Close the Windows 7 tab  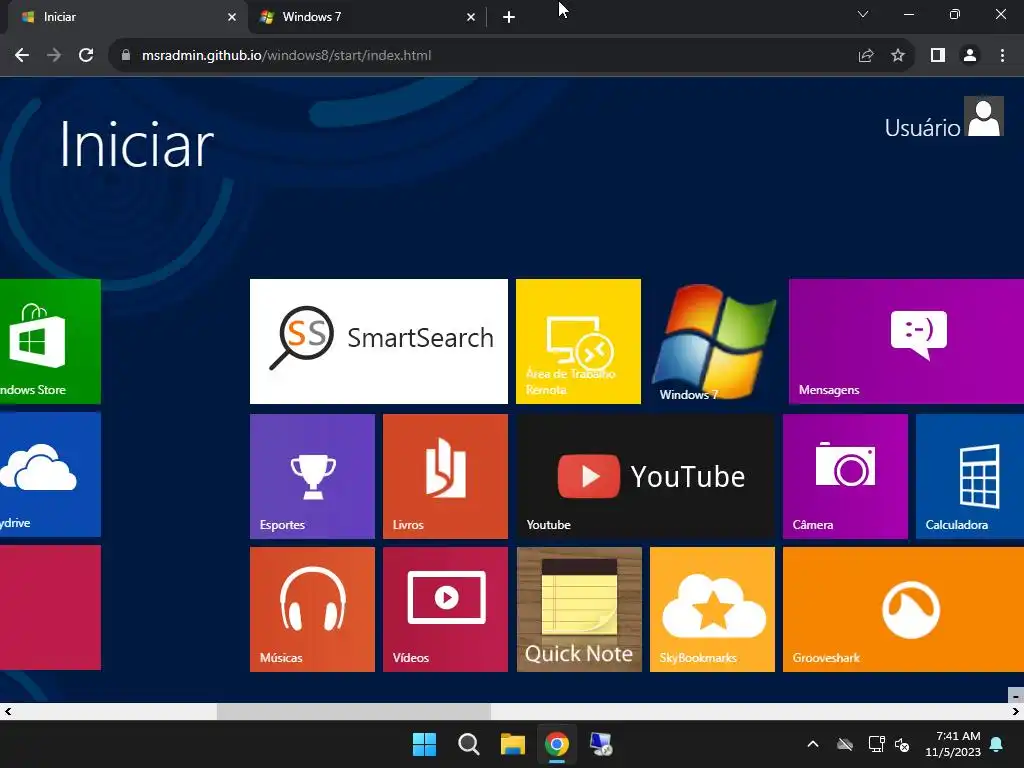[x=471, y=17]
